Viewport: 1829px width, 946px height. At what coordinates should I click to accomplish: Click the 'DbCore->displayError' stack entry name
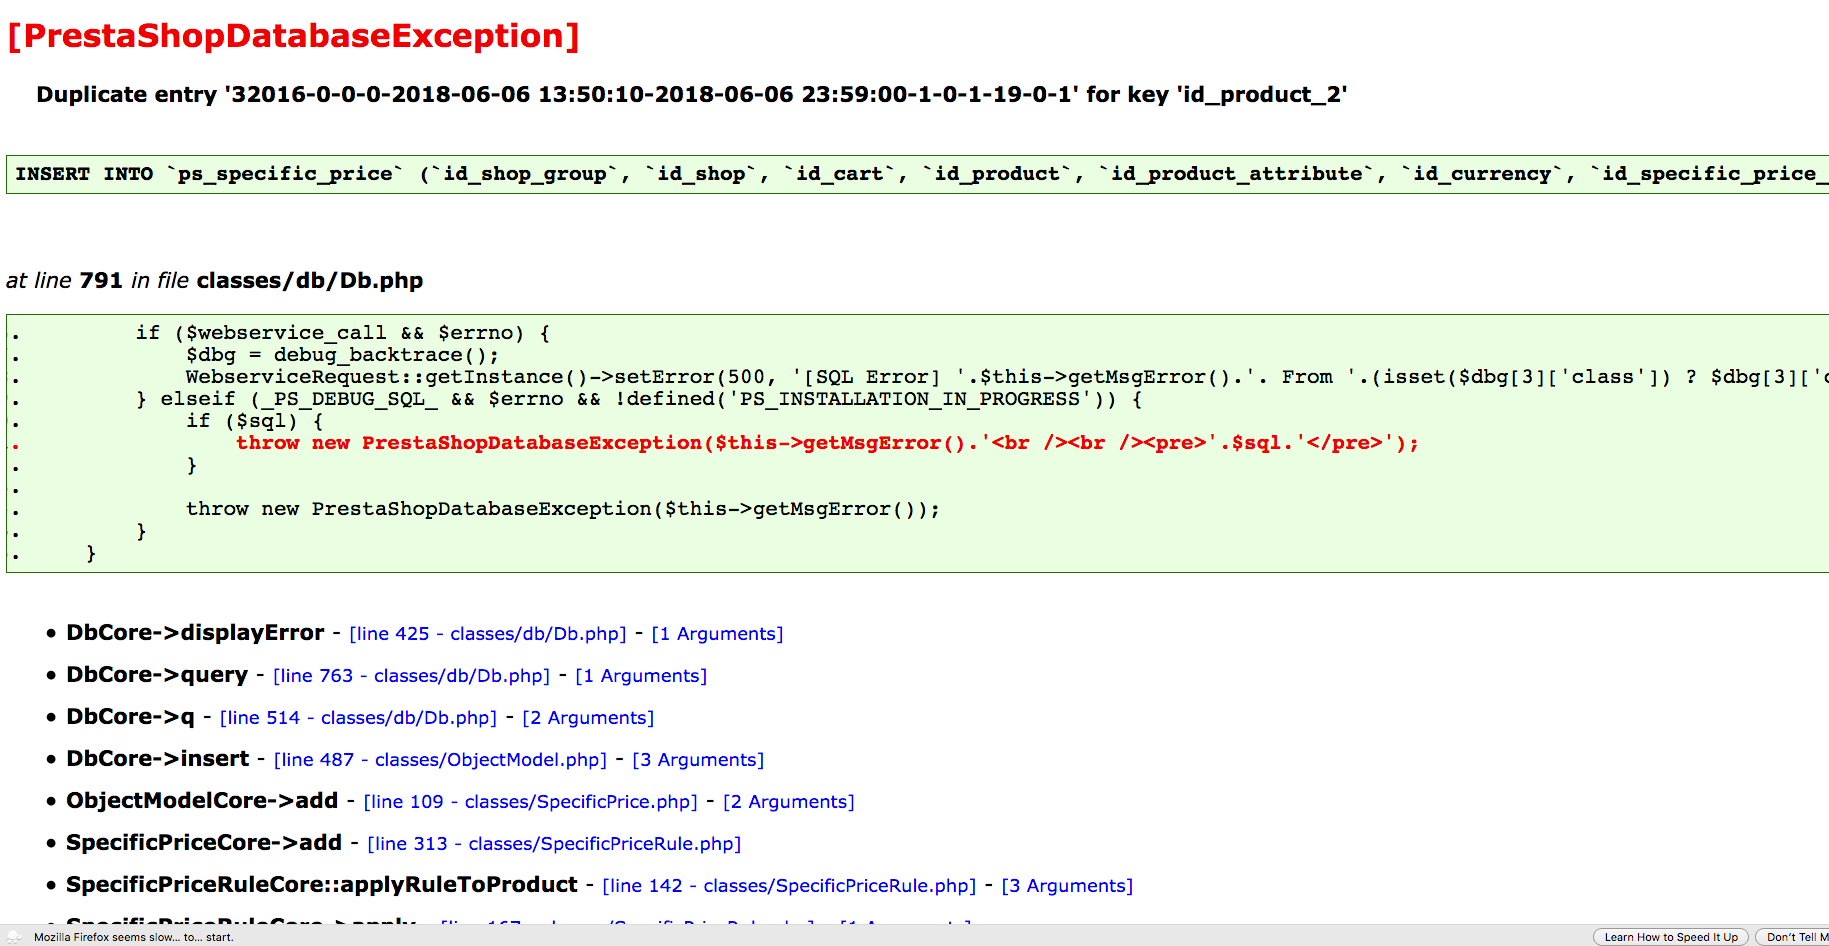coord(195,633)
